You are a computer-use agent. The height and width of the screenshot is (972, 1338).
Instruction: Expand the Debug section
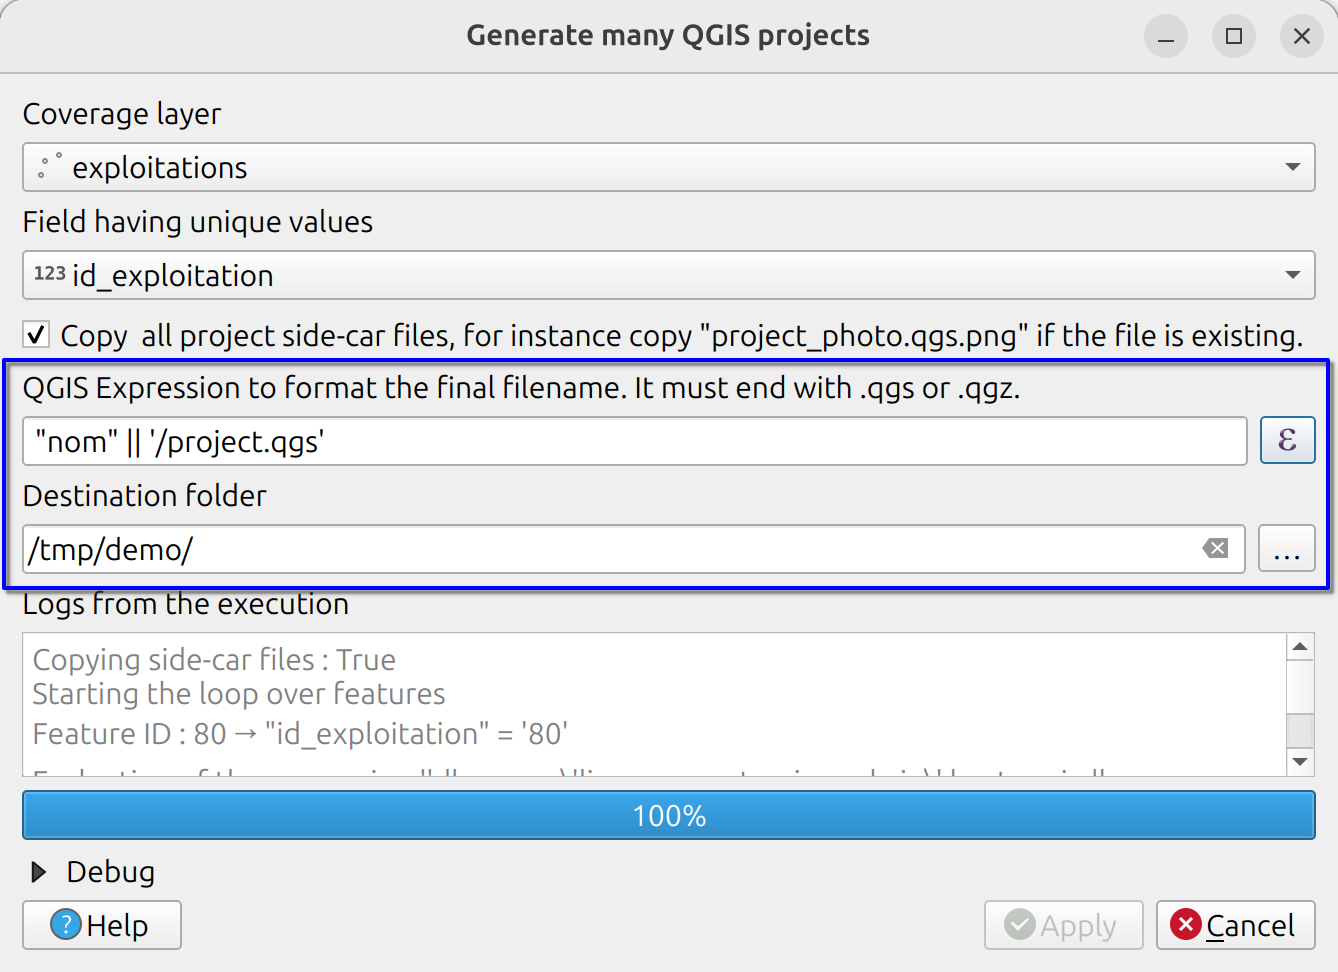click(39, 872)
